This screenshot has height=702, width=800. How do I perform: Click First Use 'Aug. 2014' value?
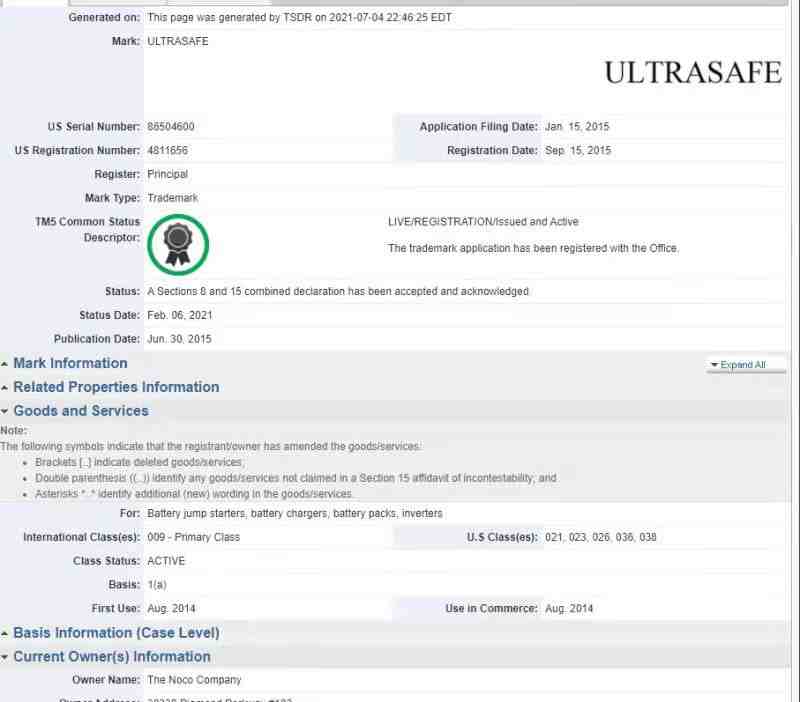(171, 609)
